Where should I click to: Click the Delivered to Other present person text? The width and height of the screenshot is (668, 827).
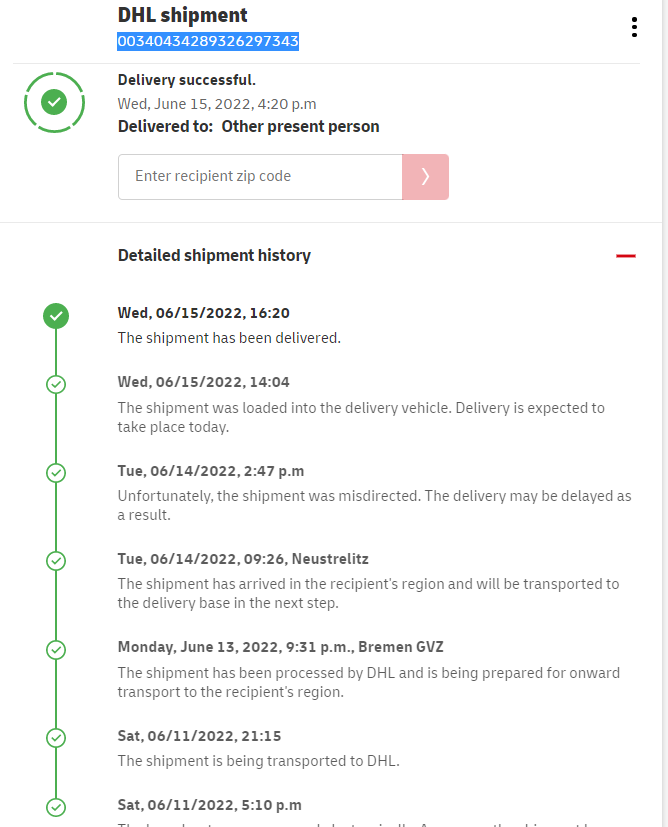point(248,127)
